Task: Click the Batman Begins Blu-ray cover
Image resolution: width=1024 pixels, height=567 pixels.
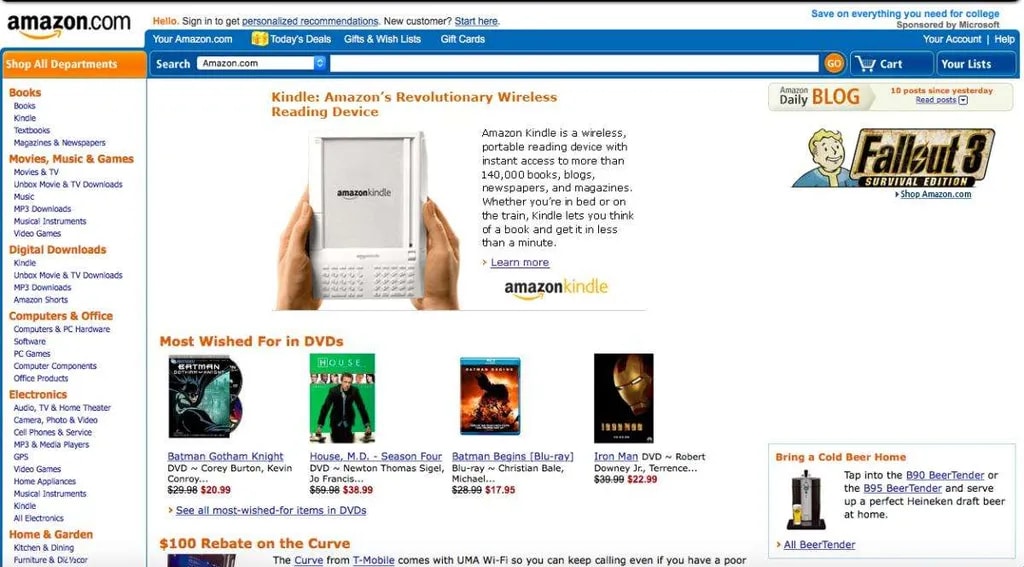Action: (x=490, y=397)
